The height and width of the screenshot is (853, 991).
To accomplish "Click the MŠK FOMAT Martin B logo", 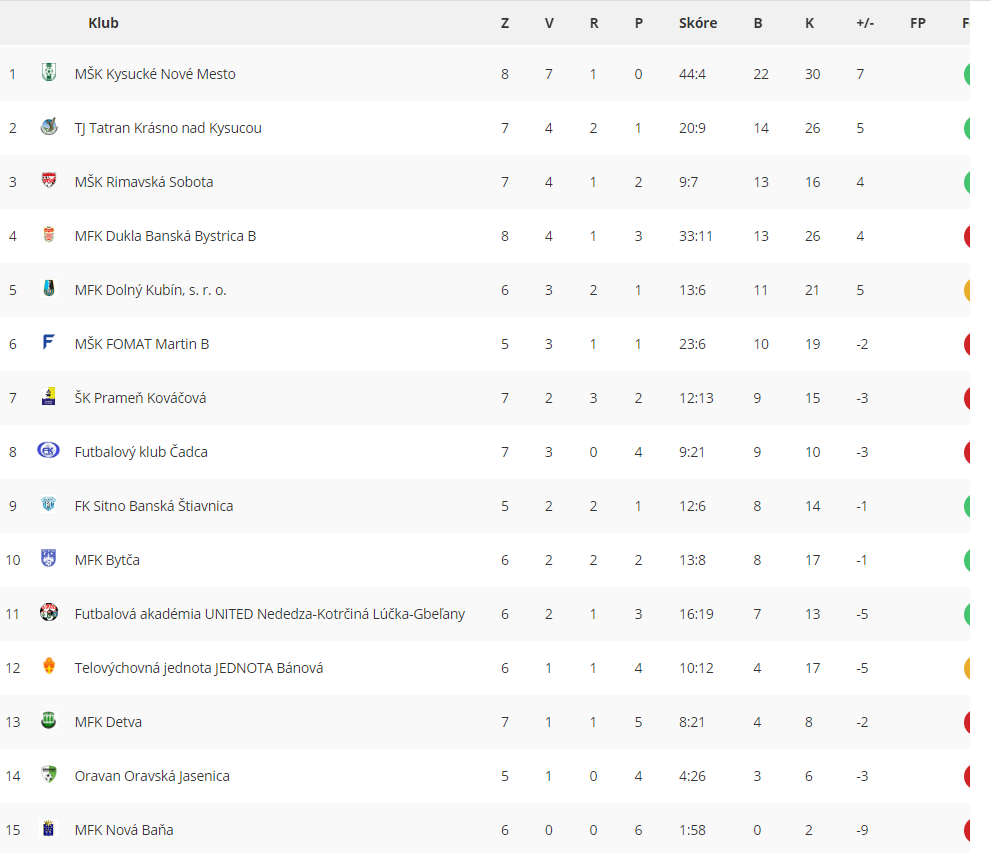I will coord(49,342).
